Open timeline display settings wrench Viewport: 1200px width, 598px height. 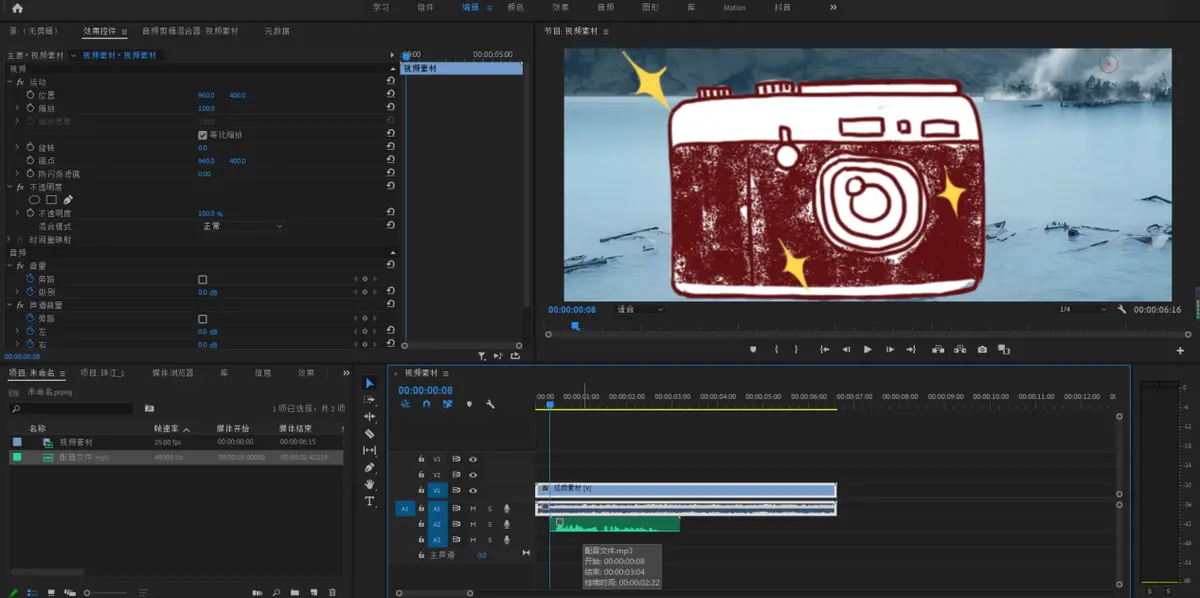coord(490,404)
